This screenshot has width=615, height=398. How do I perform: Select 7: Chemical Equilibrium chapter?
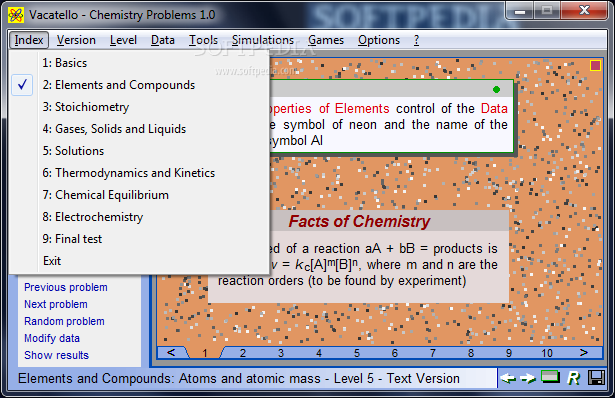point(139,195)
